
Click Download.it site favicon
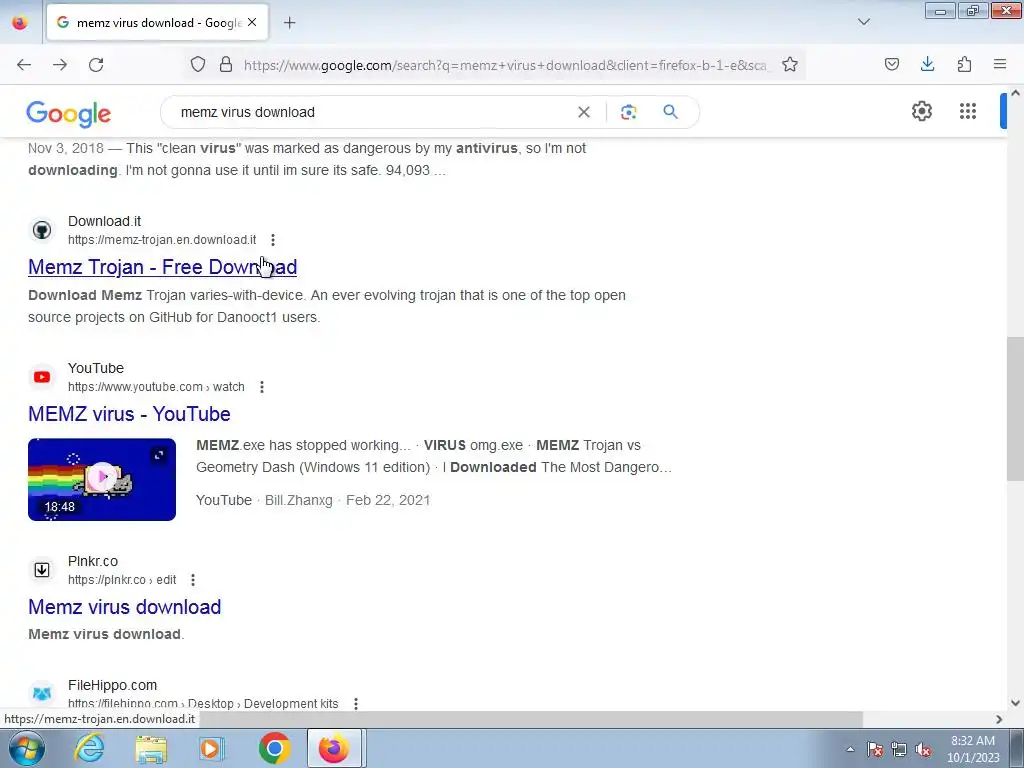click(42, 230)
